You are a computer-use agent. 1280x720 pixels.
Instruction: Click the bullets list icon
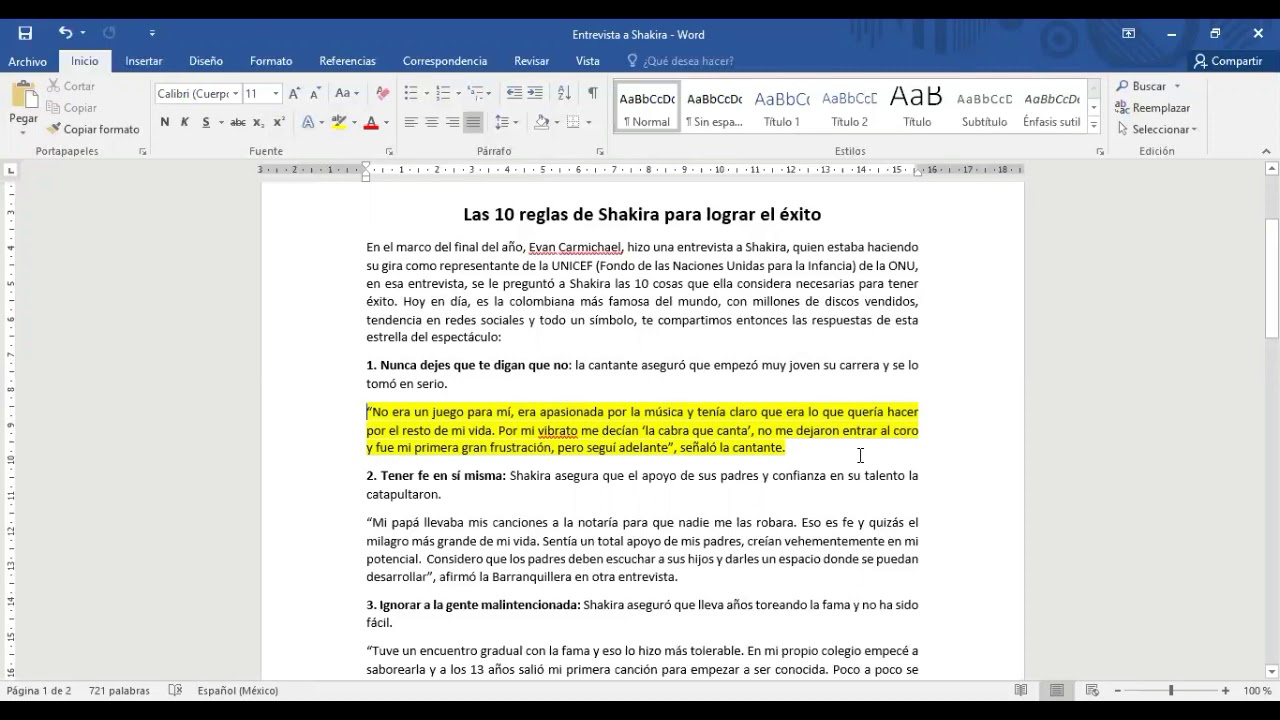pos(411,93)
